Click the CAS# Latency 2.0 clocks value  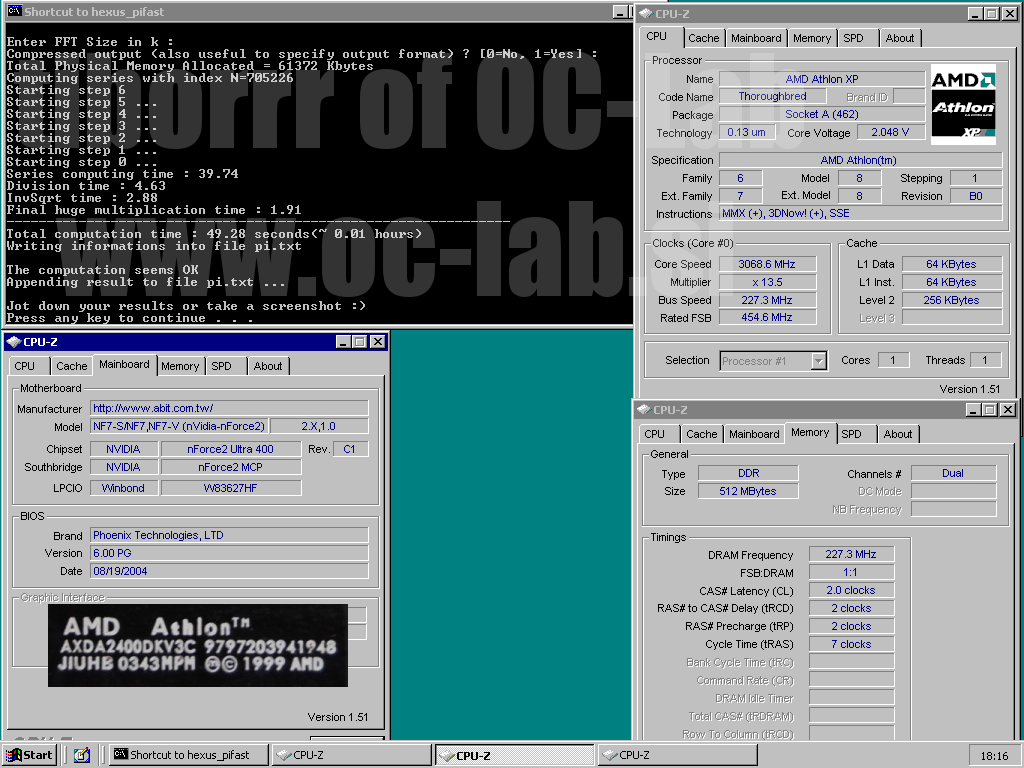(851, 590)
